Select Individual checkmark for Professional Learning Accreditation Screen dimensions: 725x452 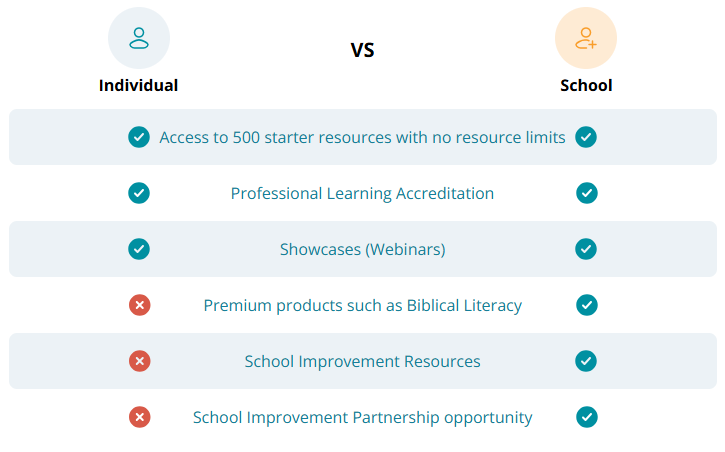click(139, 193)
